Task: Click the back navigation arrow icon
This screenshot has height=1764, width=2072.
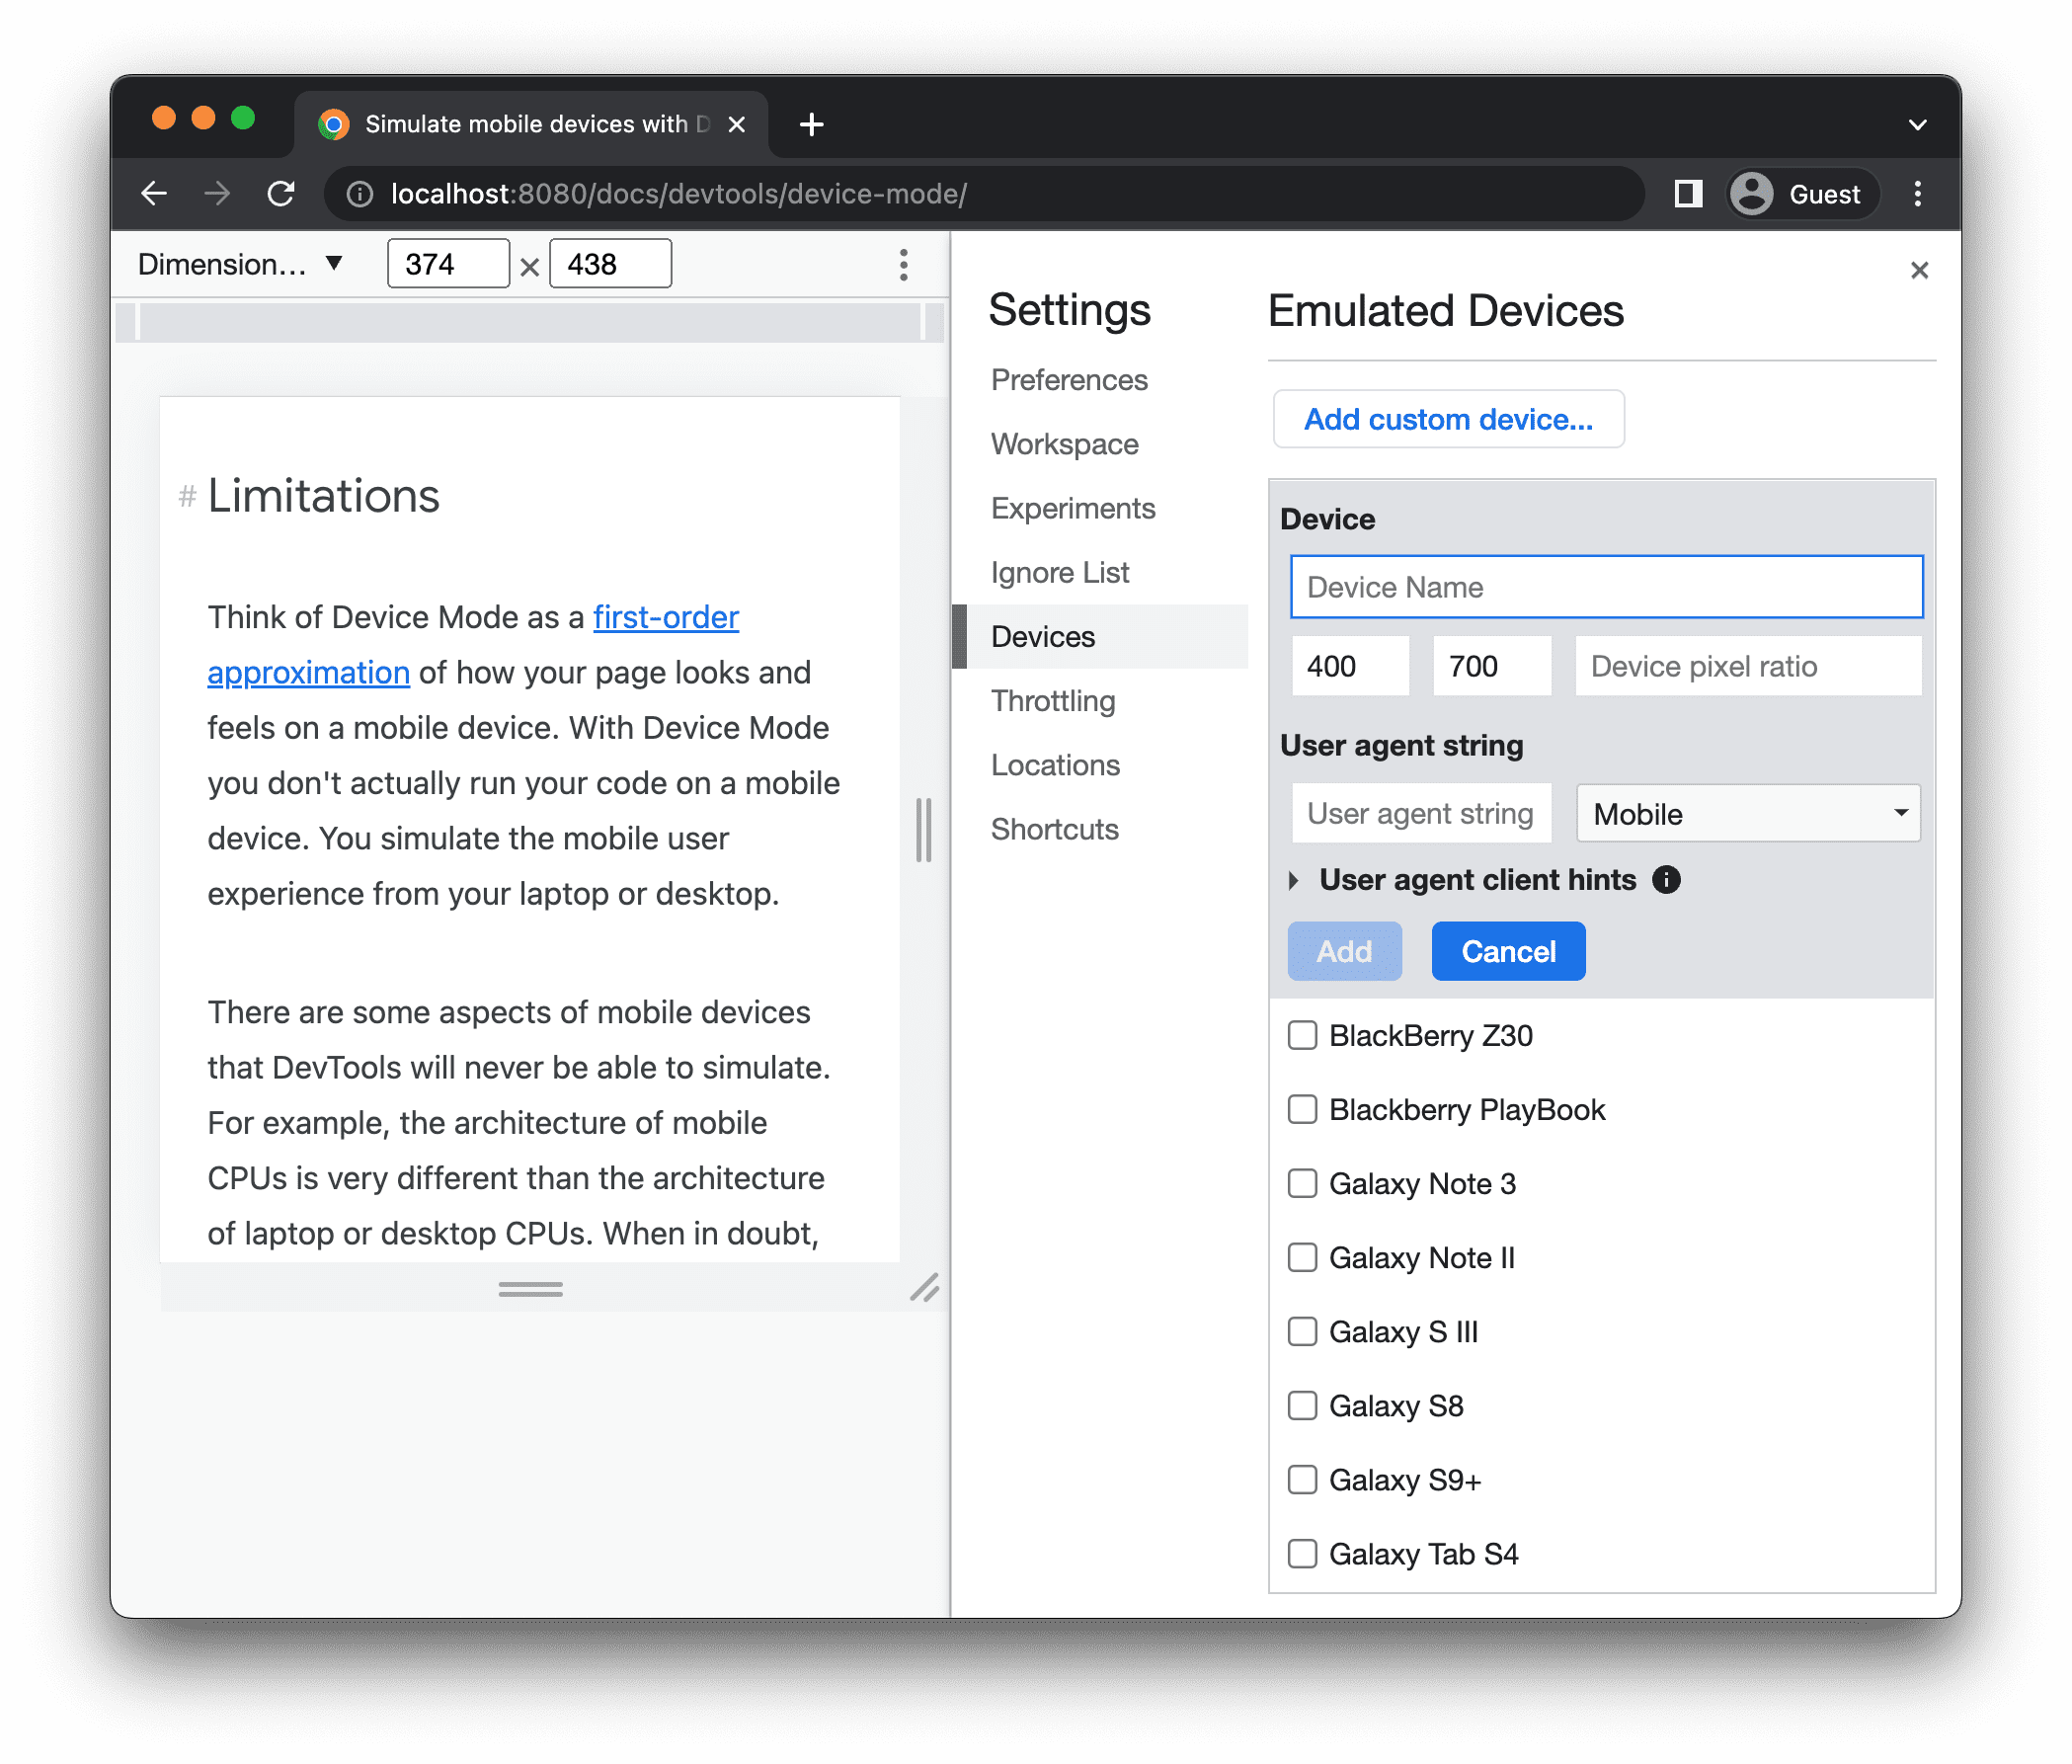Action: [x=156, y=193]
